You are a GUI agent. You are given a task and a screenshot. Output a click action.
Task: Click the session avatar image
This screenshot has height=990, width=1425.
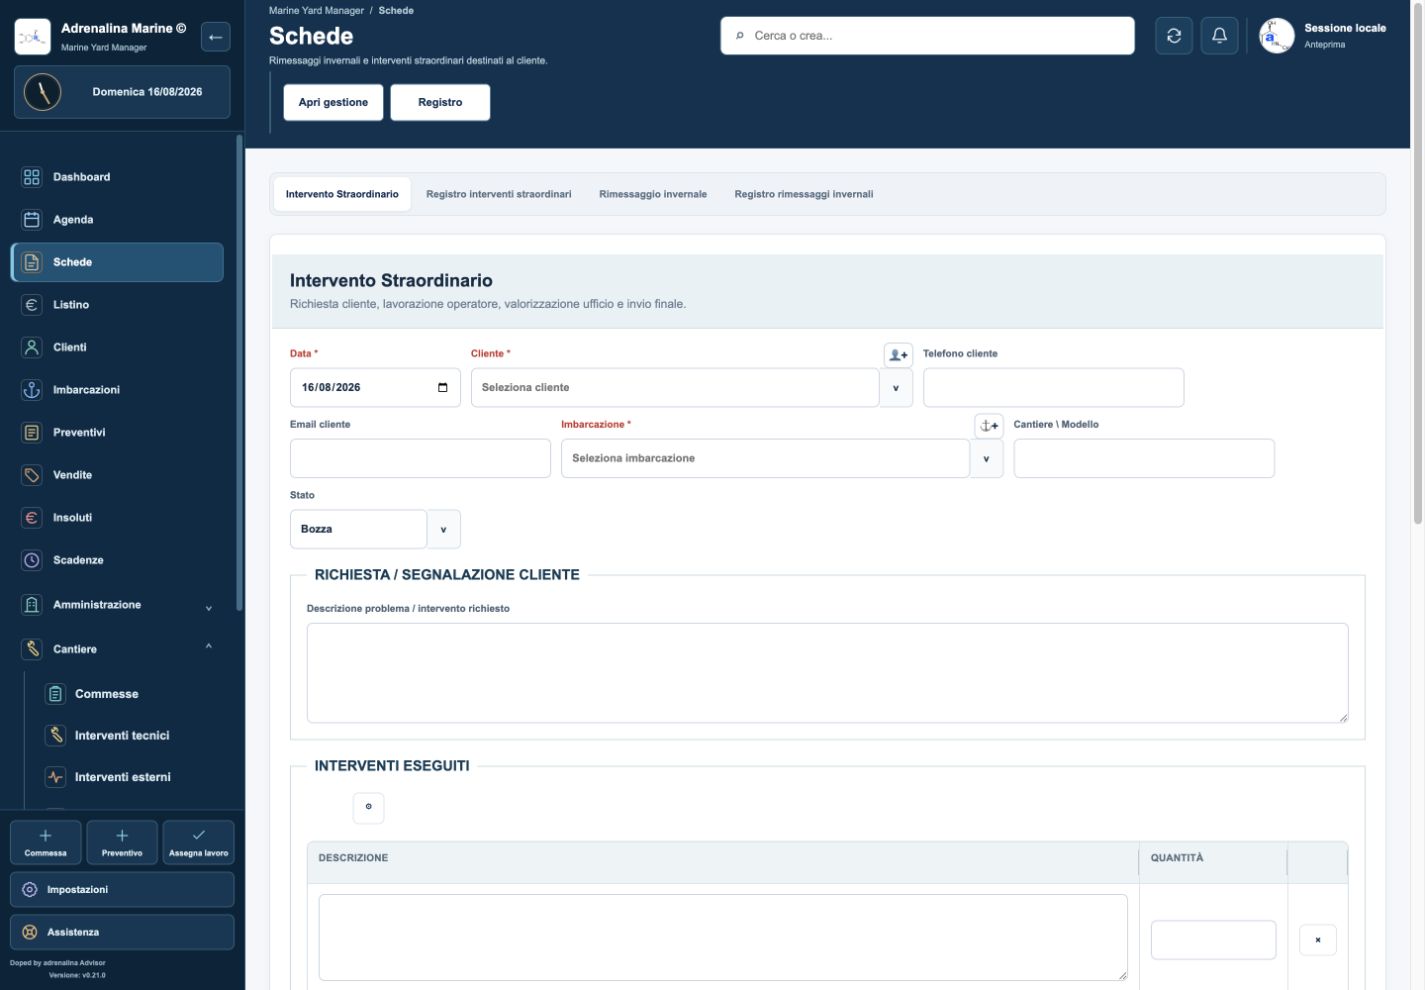(x=1277, y=36)
